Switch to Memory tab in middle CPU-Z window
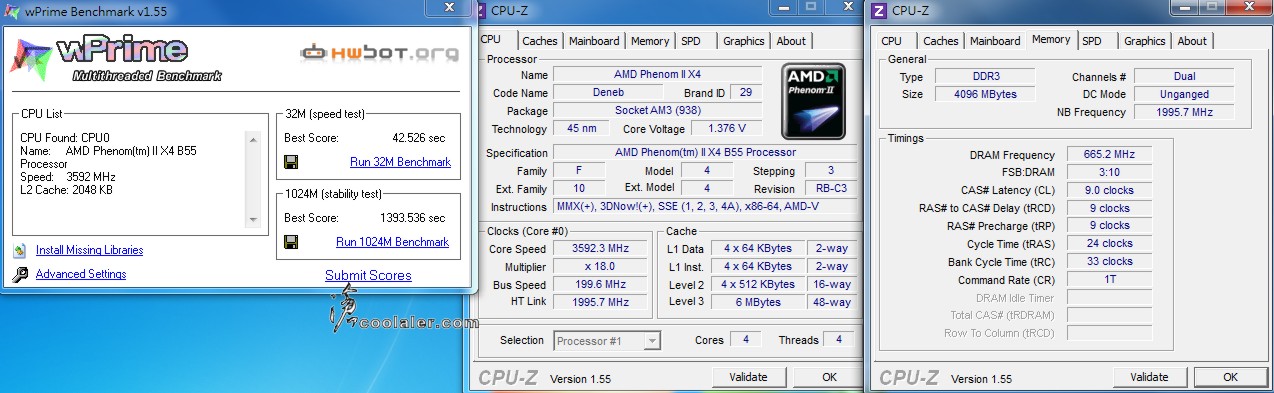Viewport: 1274px width, 393px height. (650, 41)
